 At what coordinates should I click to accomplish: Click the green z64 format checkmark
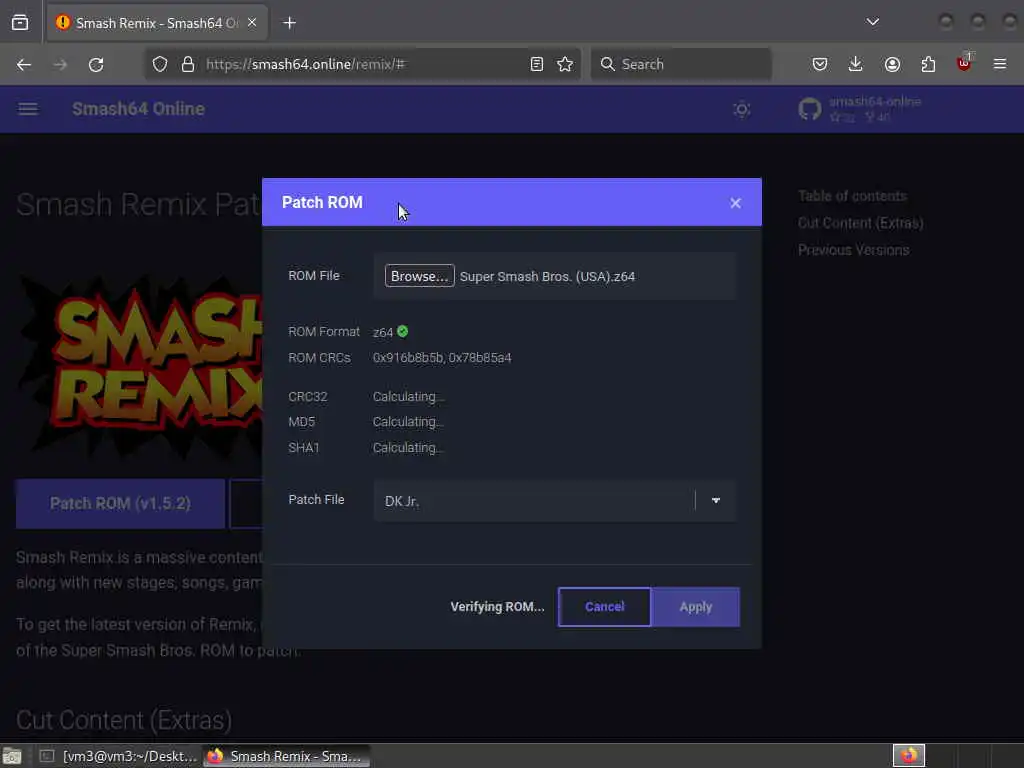[402, 331]
